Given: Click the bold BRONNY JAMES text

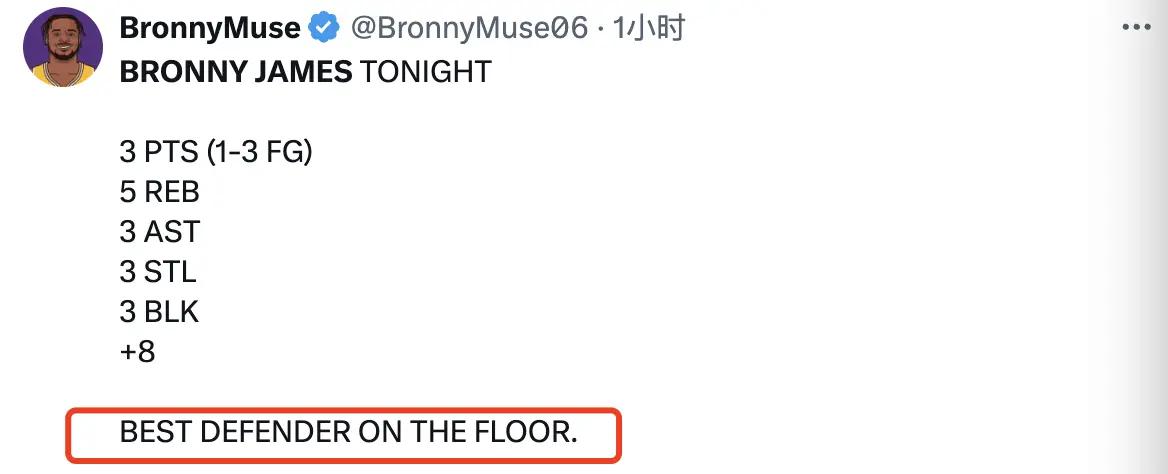Looking at the screenshot, I should click(235, 72).
